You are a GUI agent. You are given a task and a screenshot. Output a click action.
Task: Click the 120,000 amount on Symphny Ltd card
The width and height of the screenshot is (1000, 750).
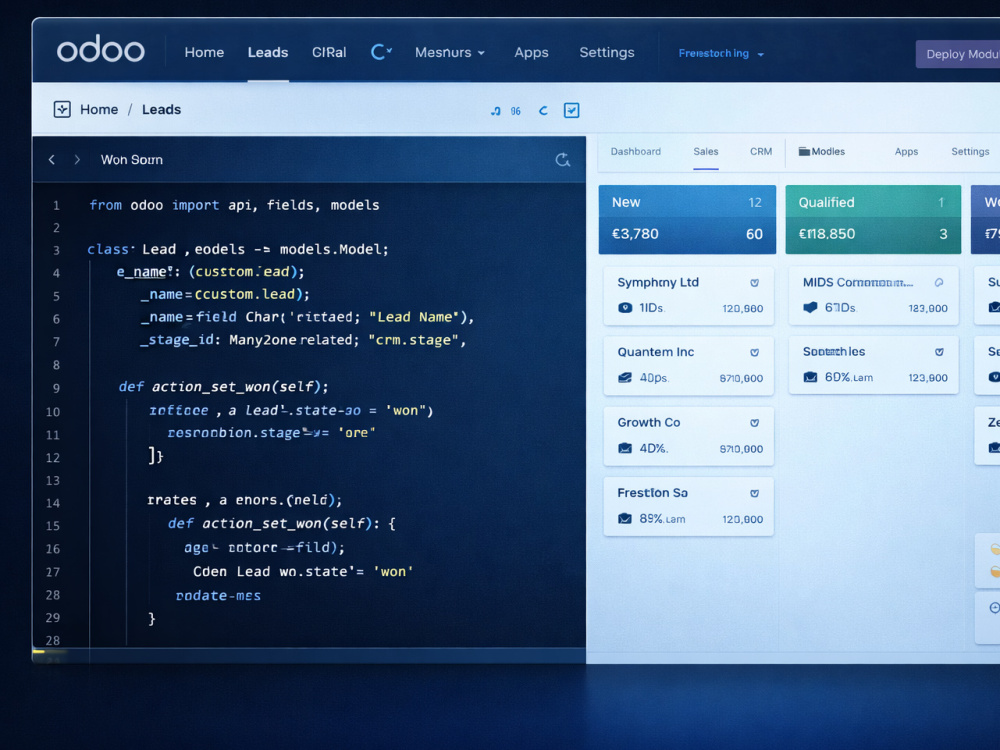coord(742,309)
